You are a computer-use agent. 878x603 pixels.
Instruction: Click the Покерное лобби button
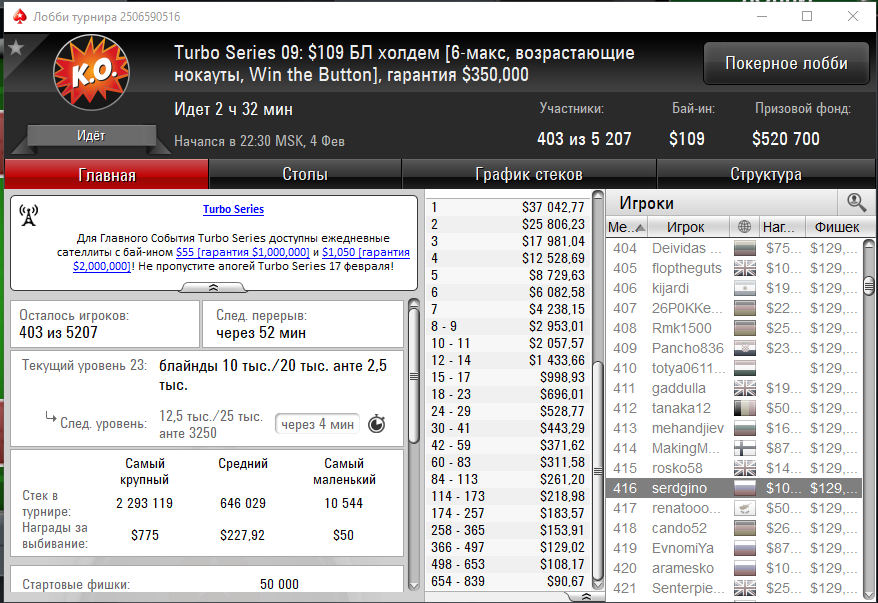click(786, 63)
